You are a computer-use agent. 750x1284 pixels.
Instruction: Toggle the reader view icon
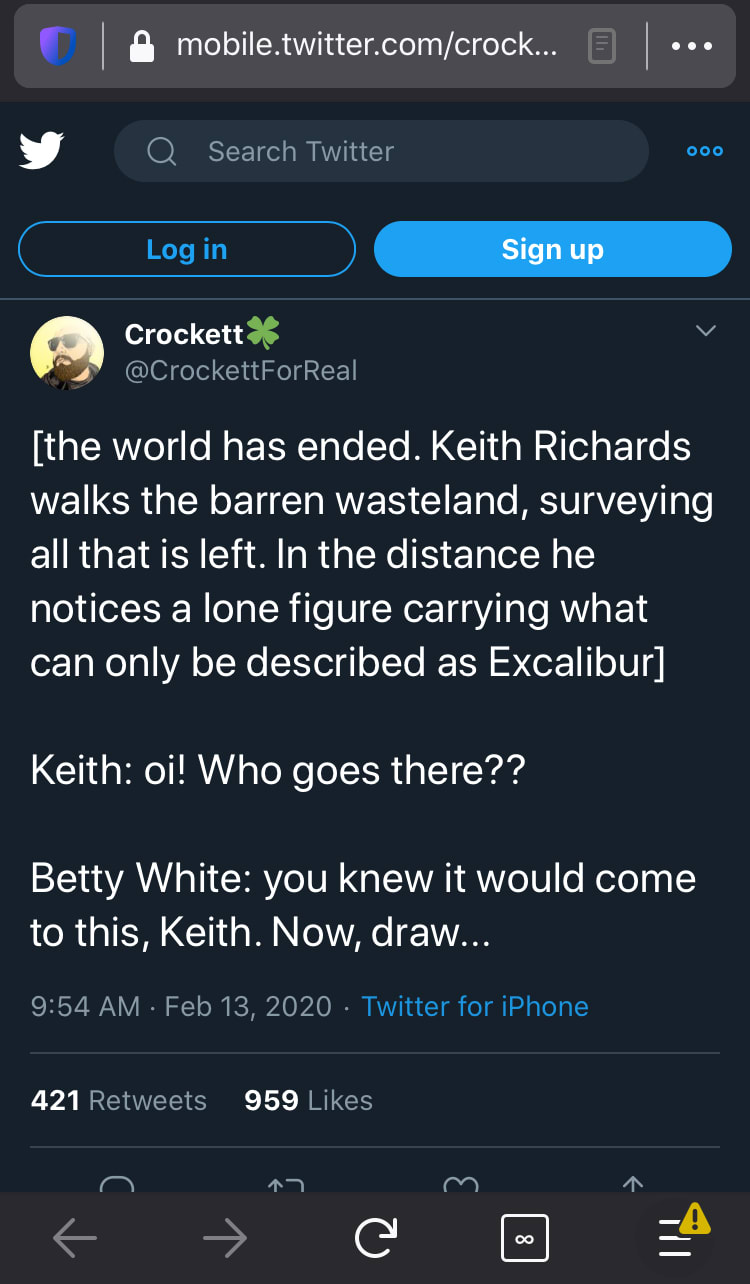coord(601,46)
